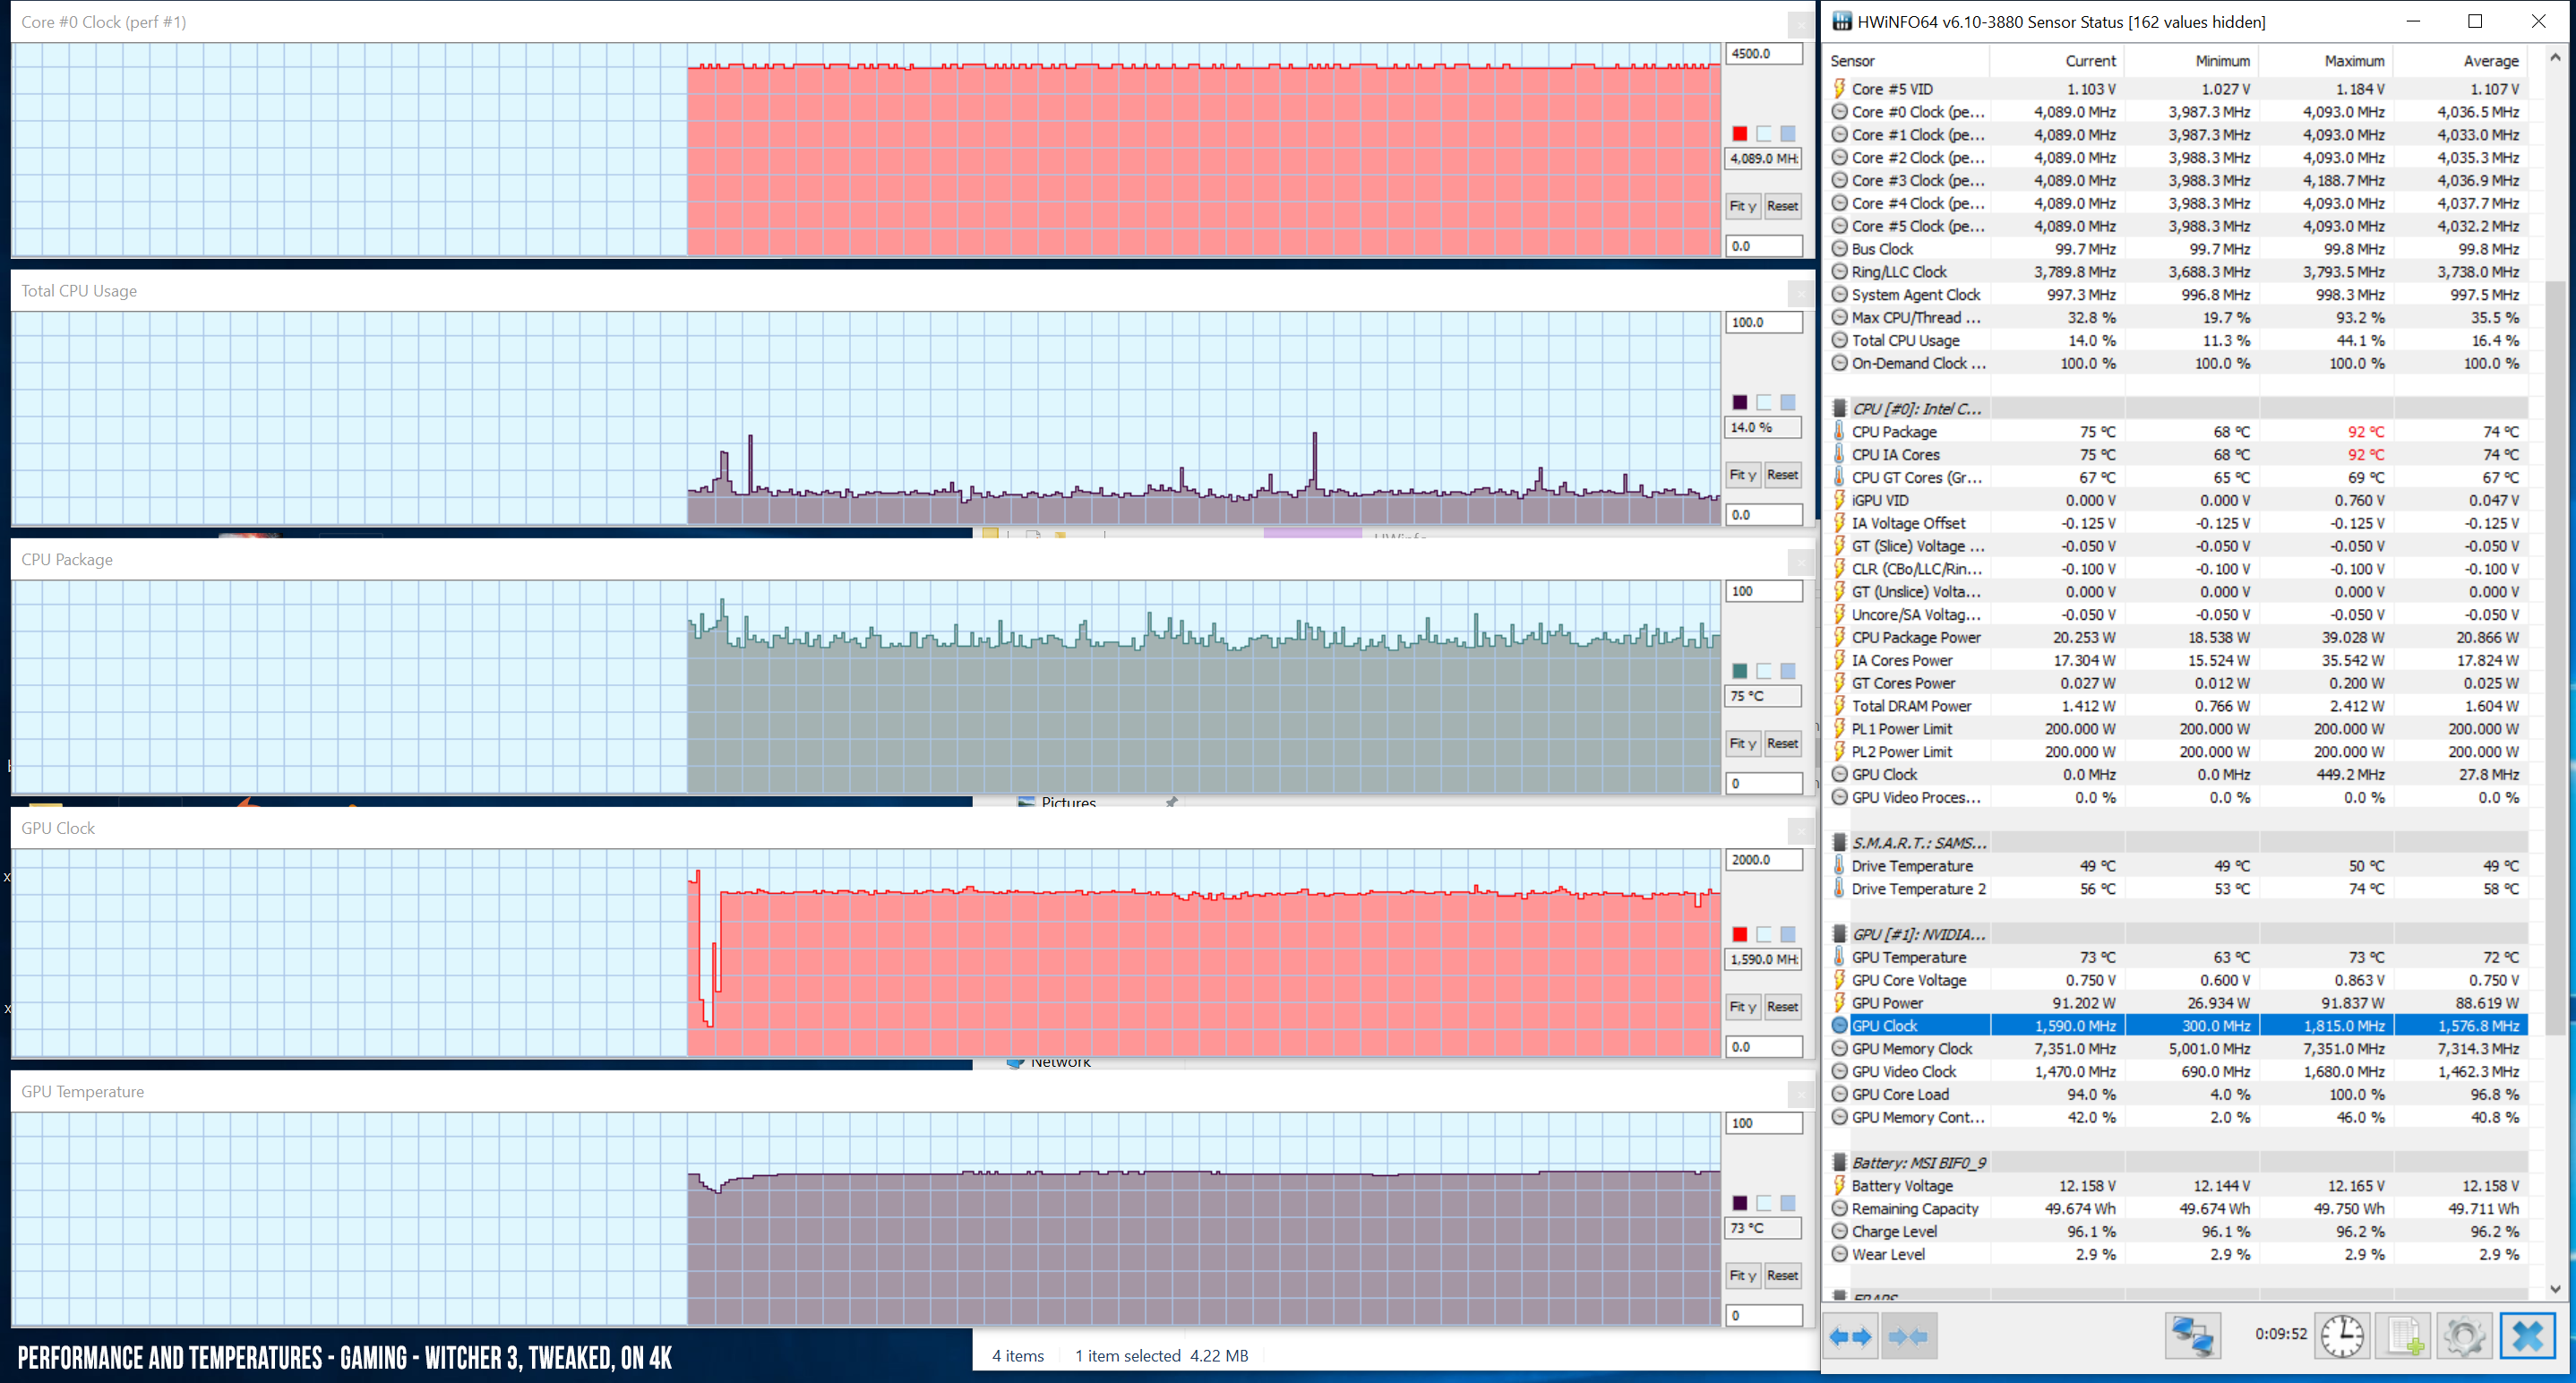Screen dimensions: 2576x1383
Task: Open the network/remote monitoring computers icon
Action: pos(2192,1336)
